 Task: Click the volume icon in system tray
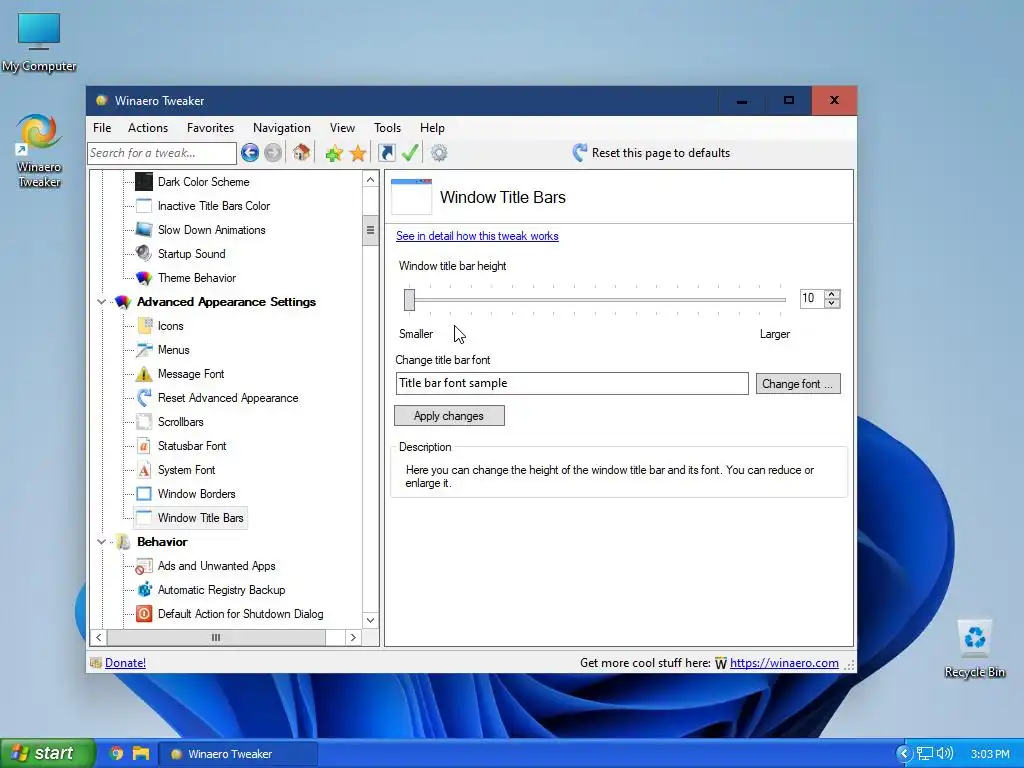pyautogui.click(x=945, y=754)
